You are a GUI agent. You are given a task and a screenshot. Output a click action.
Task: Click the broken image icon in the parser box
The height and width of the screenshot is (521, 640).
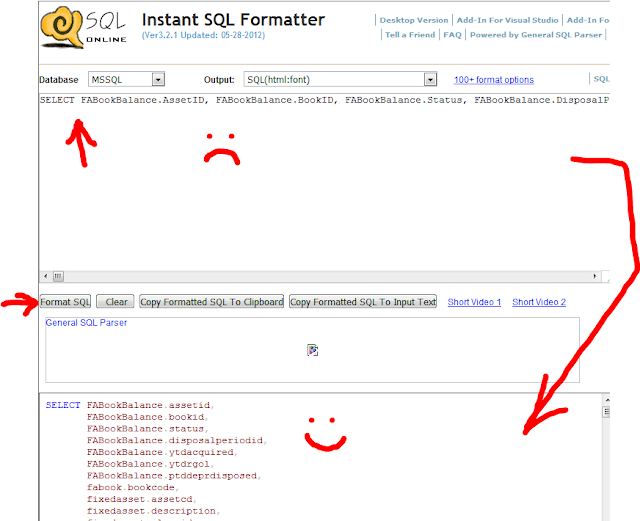[x=313, y=350]
